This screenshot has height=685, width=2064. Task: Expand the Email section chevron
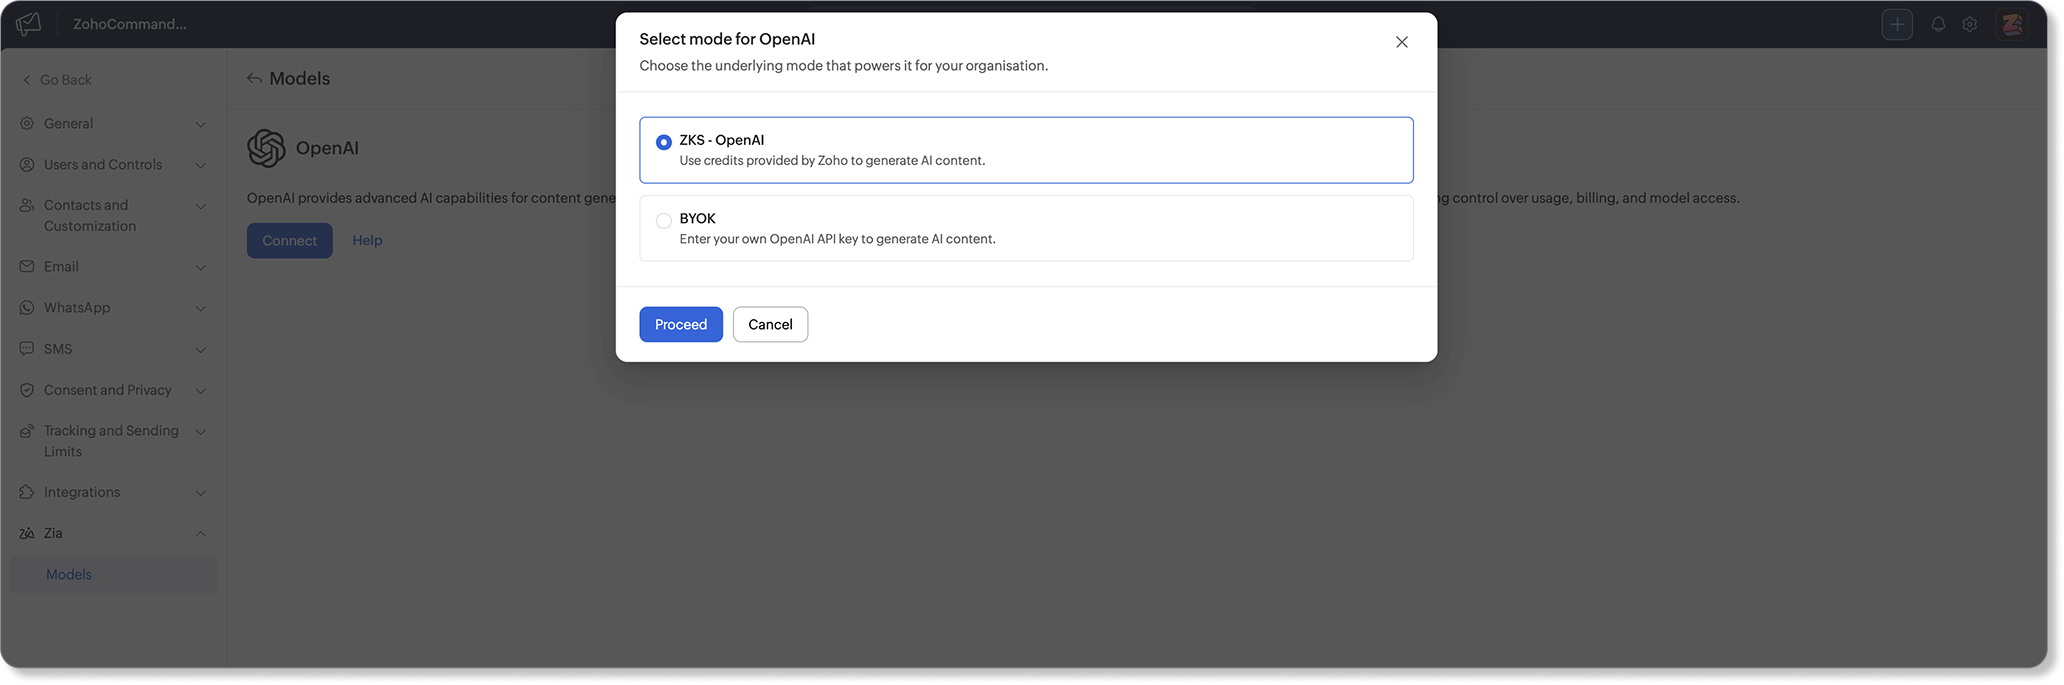(x=201, y=268)
